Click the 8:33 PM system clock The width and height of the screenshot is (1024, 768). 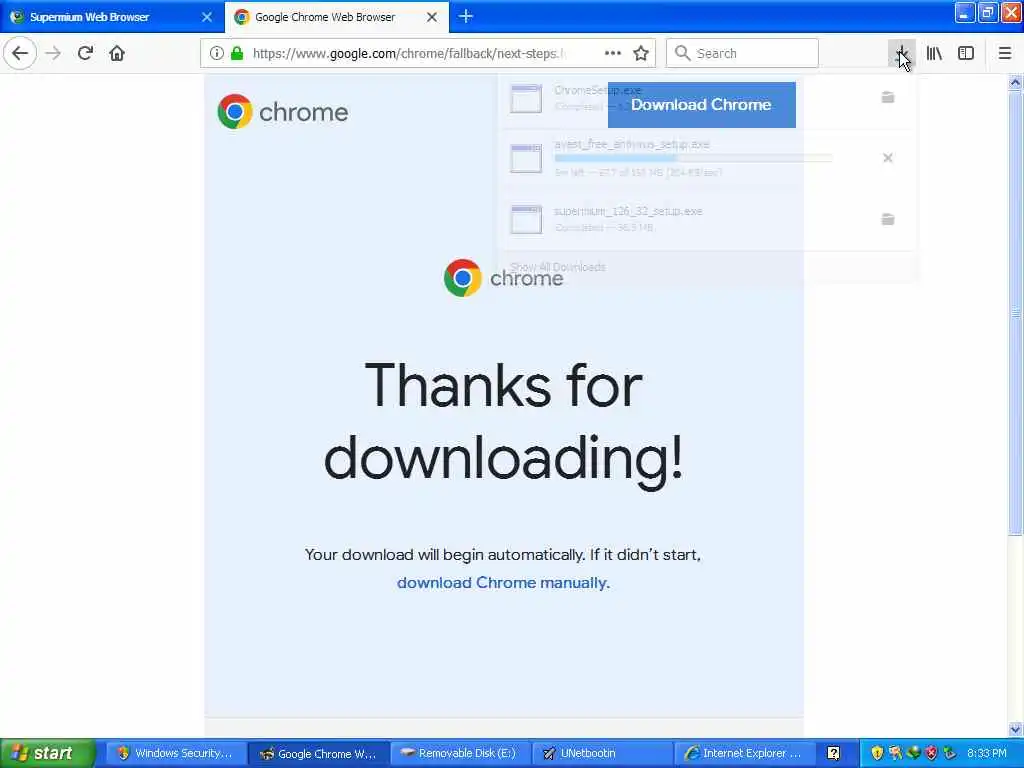987,753
